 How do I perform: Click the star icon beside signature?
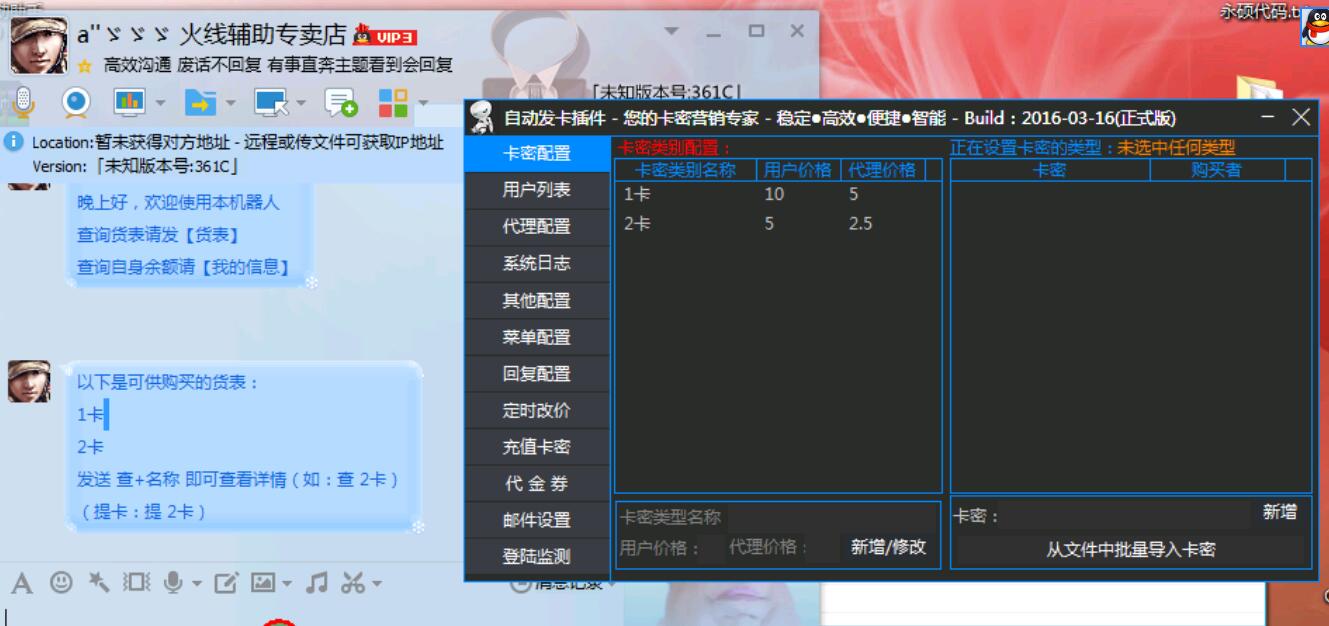point(85,66)
